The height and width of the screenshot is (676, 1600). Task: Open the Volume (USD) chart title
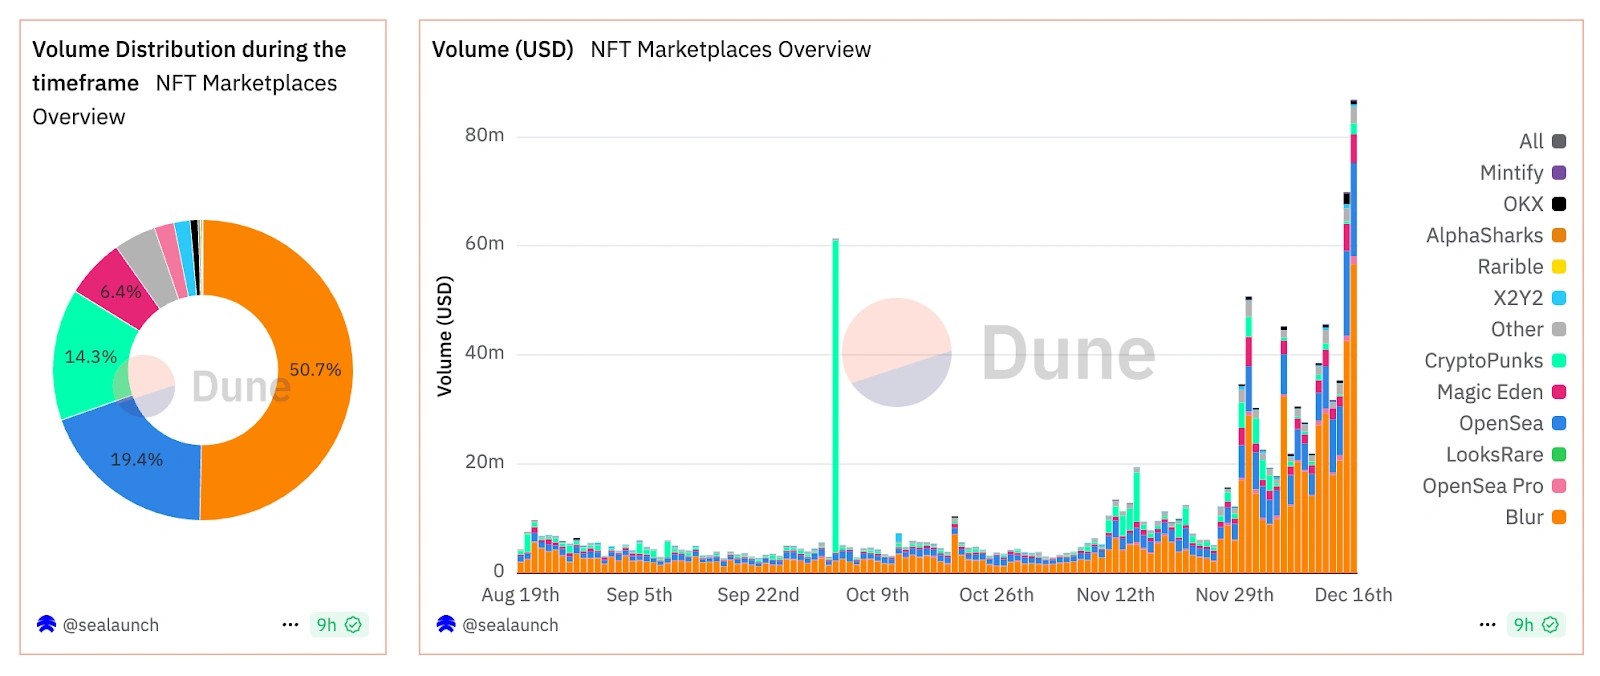point(502,49)
